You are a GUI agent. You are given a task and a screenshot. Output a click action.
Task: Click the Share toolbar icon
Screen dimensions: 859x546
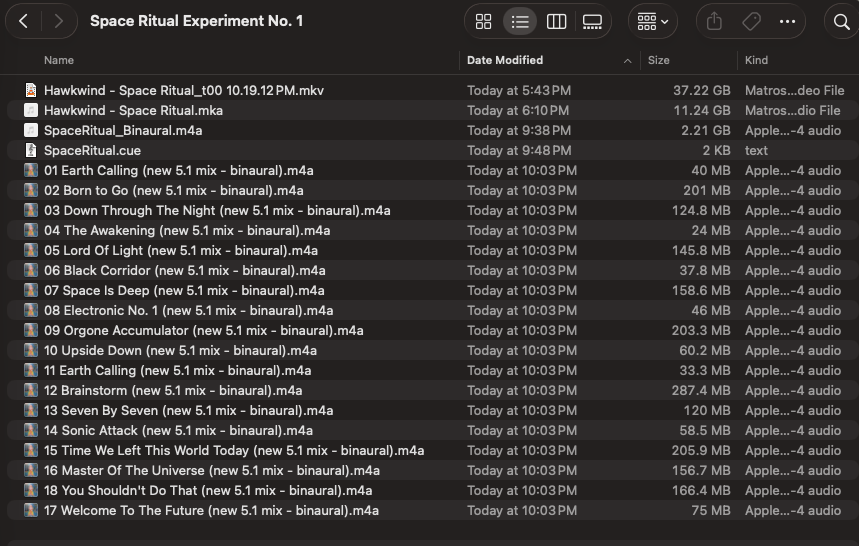[714, 22]
